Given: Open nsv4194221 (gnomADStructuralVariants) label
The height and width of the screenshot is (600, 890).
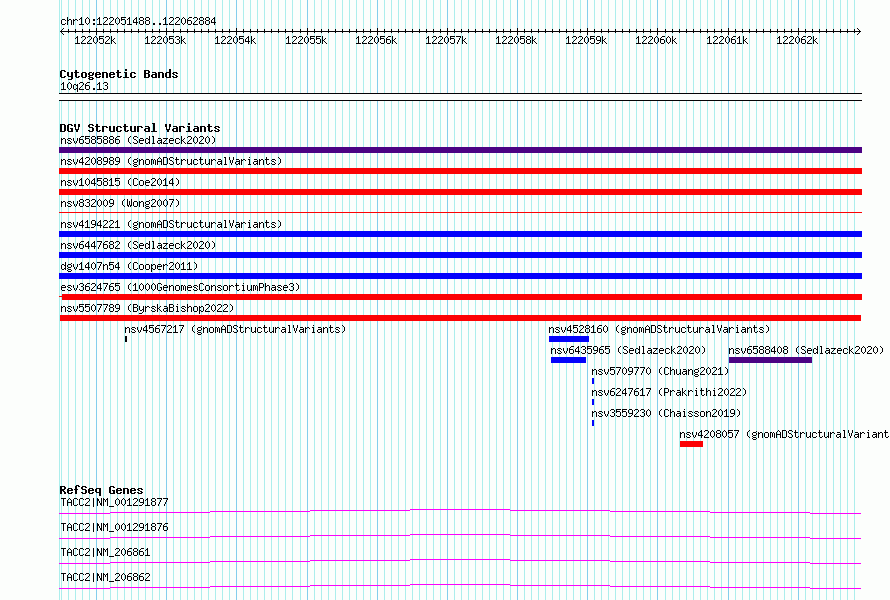Looking at the screenshot, I should pos(171,224).
